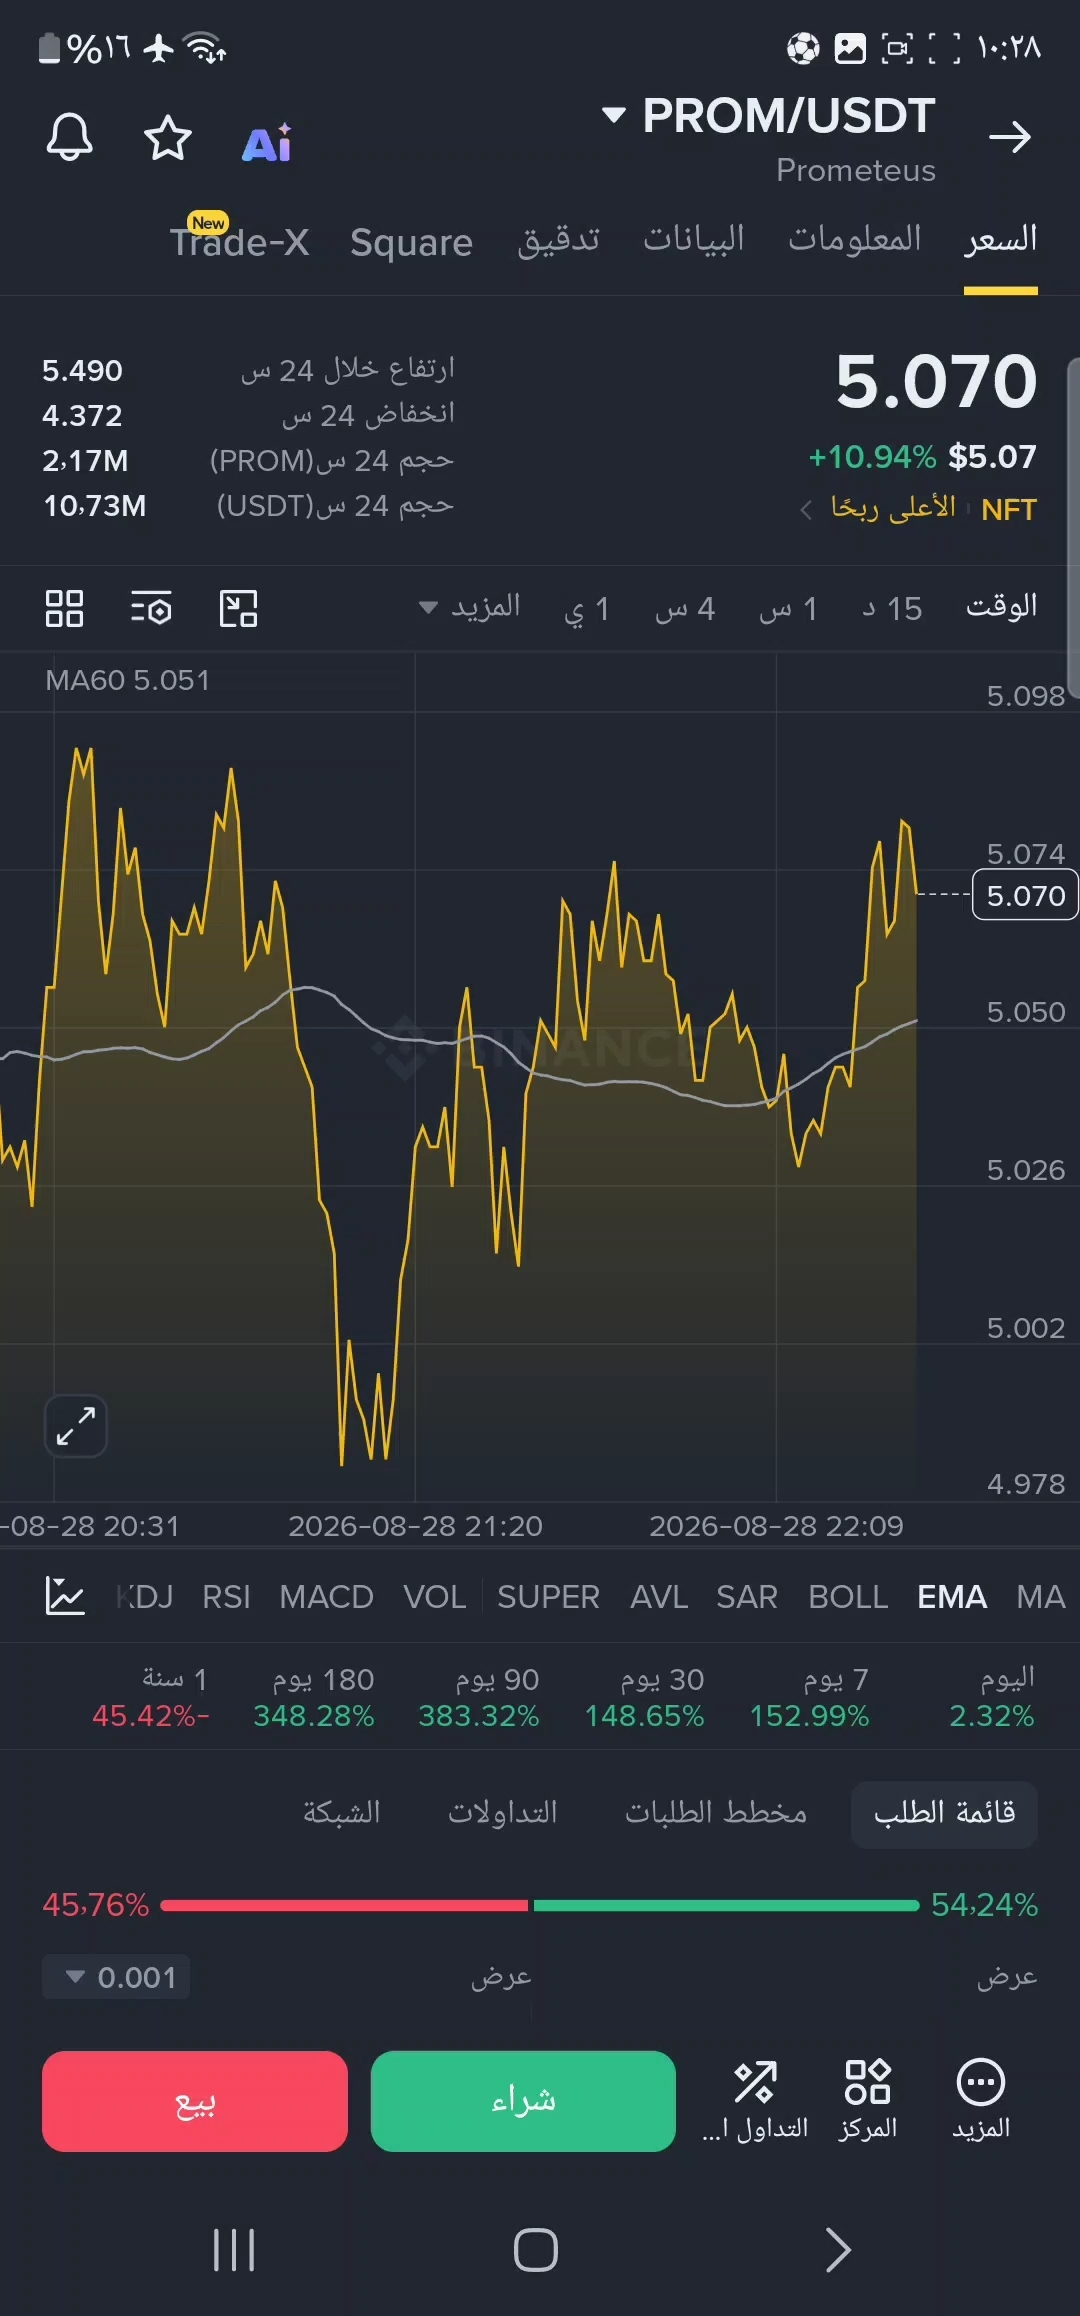The width and height of the screenshot is (1080, 2316).
Task: Open the NFT top gainers link
Action: (917, 509)
